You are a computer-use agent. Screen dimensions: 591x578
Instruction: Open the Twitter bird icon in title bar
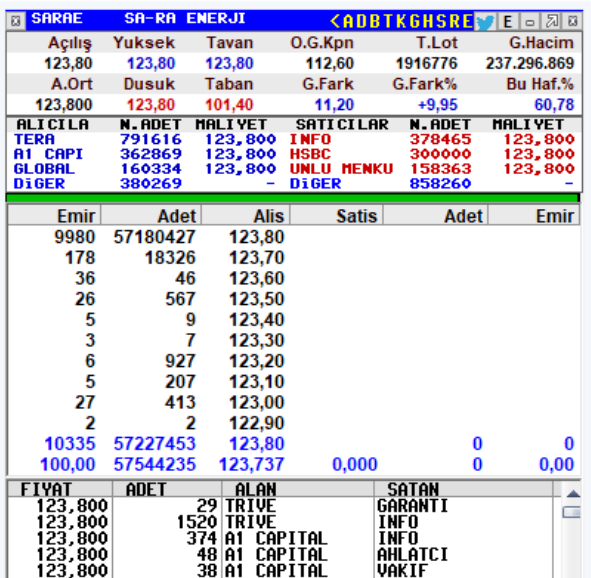pos(485,21)
